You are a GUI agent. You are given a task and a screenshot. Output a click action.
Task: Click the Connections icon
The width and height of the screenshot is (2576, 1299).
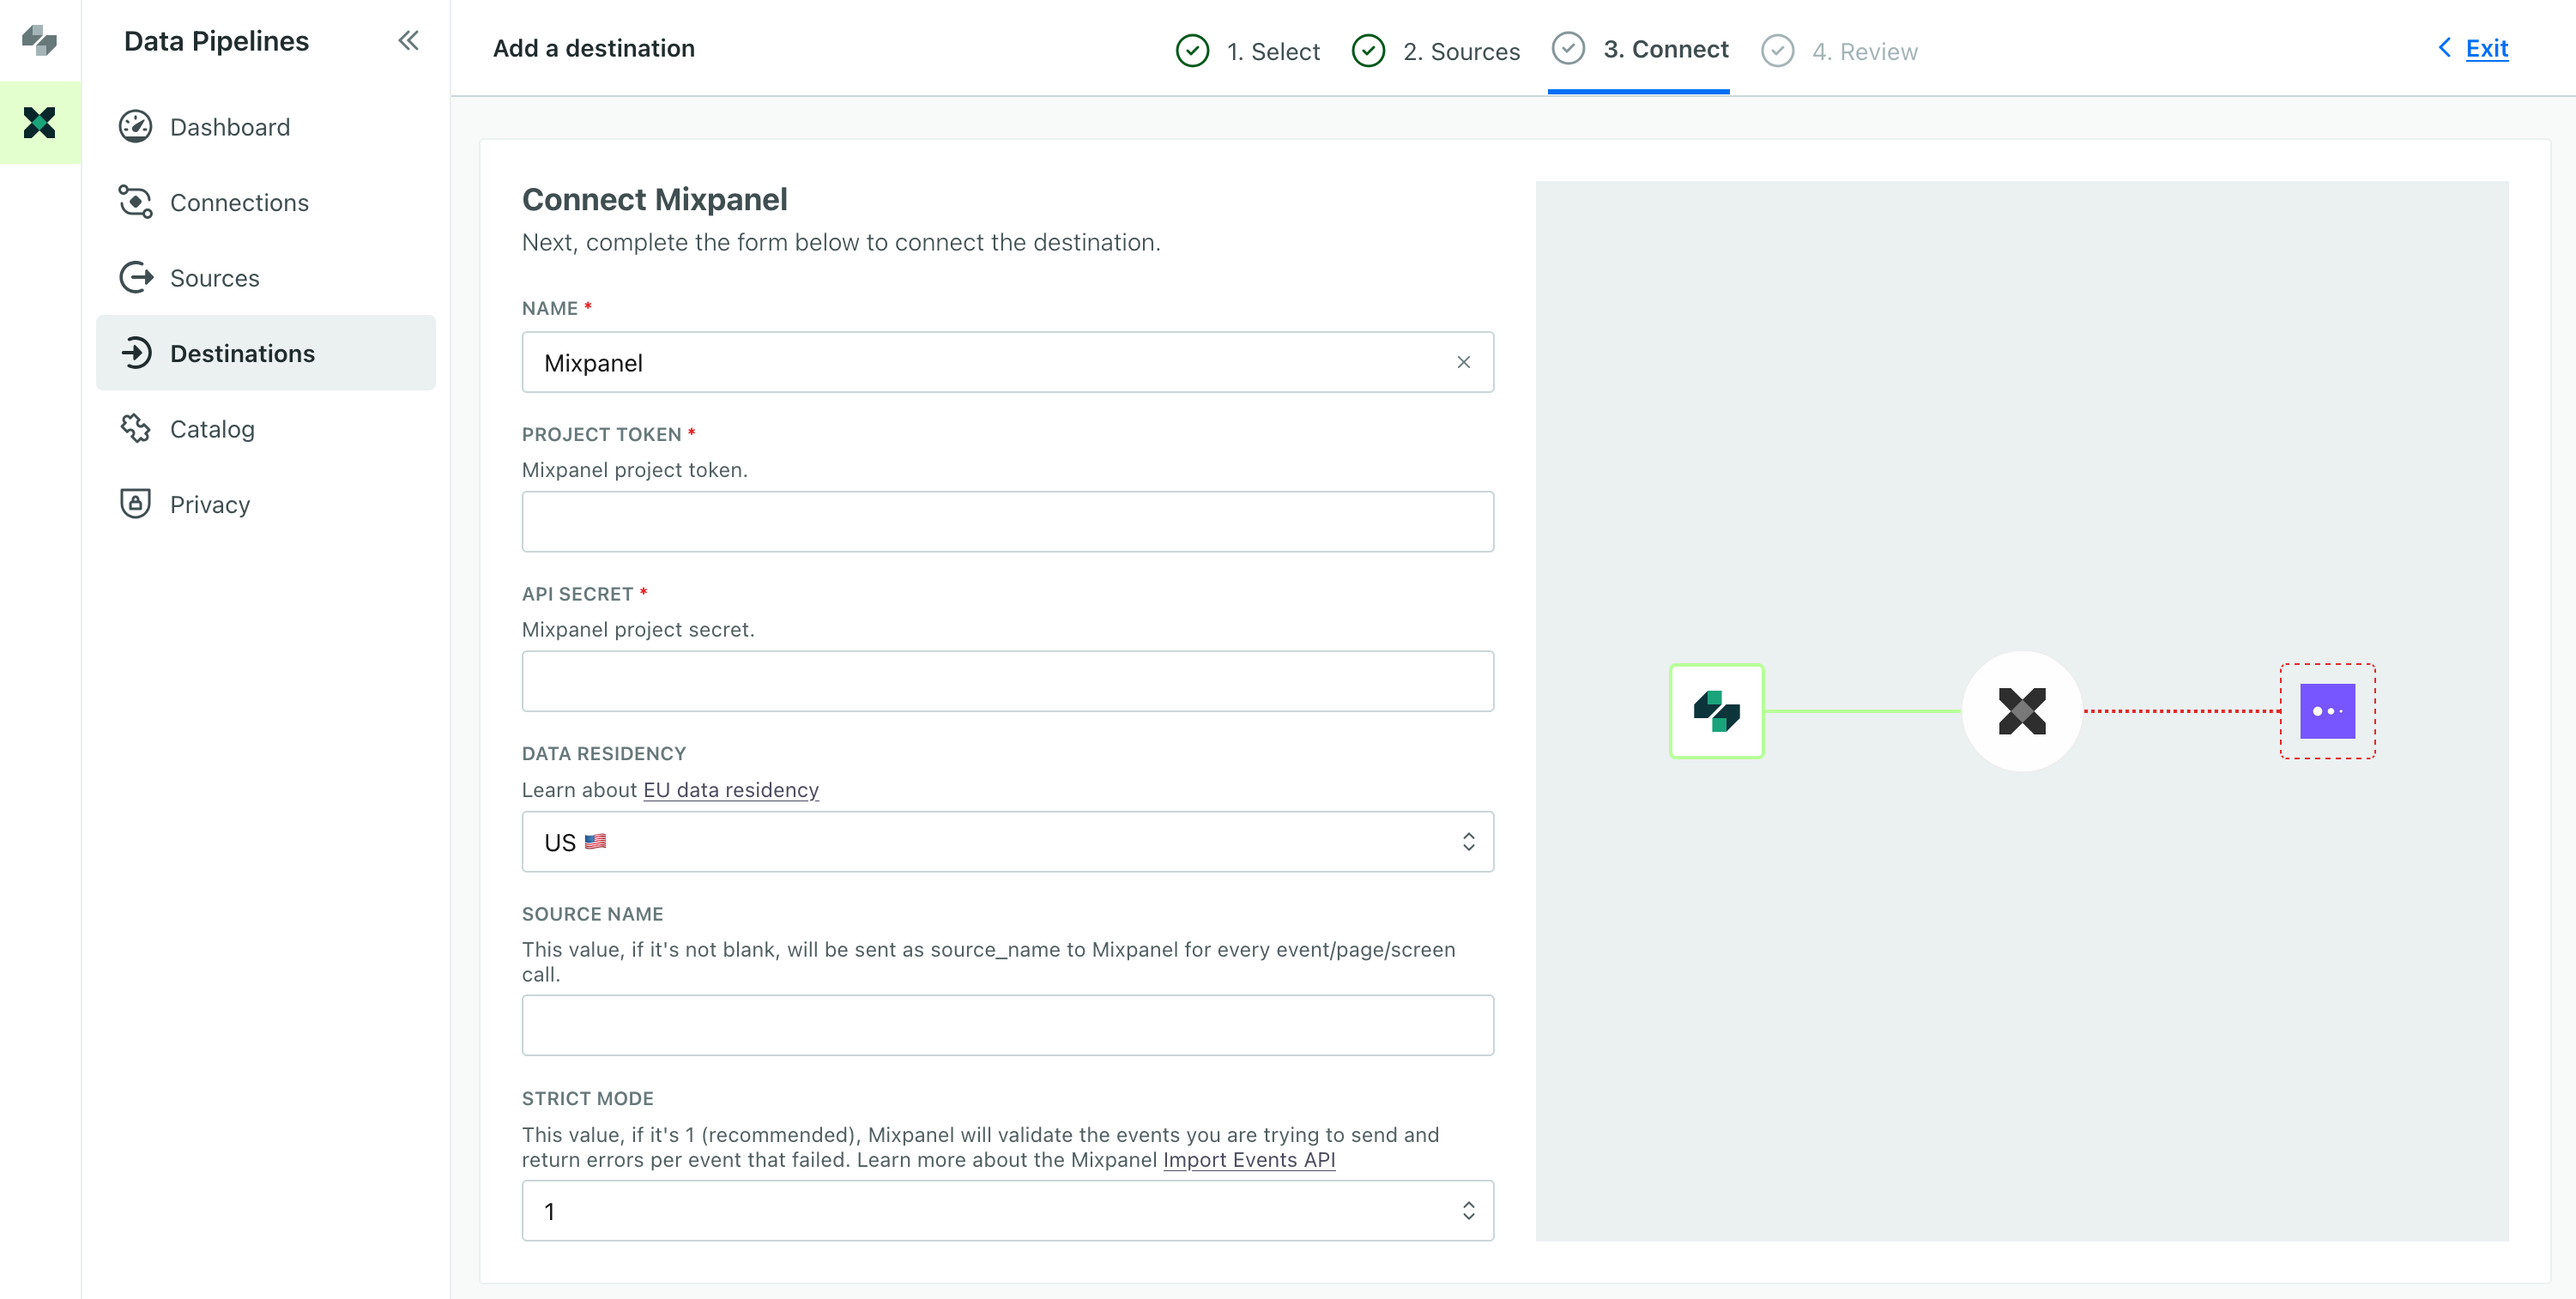(x=135, y=202)
